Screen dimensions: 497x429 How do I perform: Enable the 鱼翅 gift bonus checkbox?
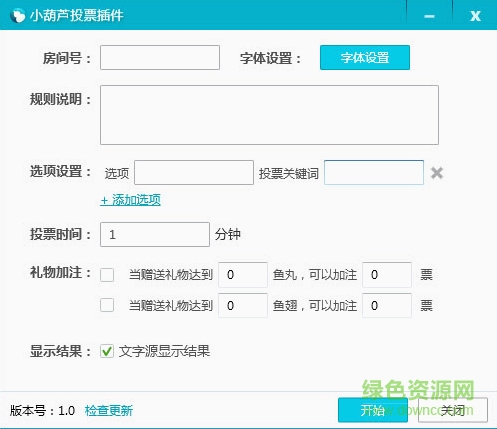pyautogui.click(x=107, y=305)
